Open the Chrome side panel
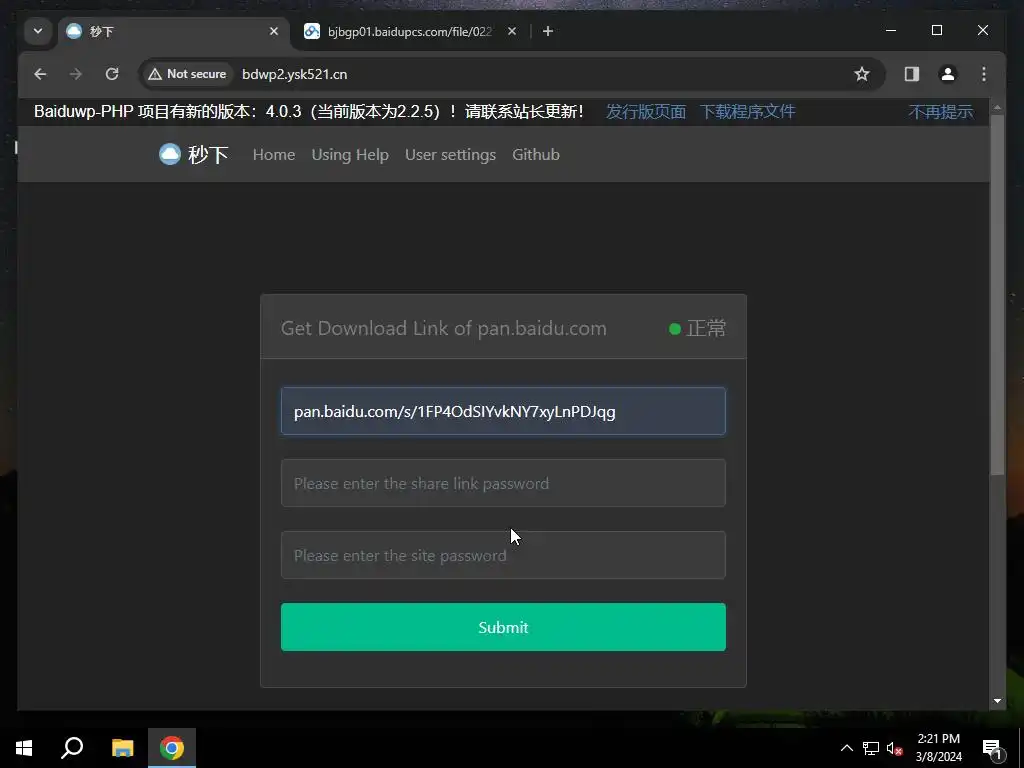This screenshot has width=1024, height=768. [912, 74]
